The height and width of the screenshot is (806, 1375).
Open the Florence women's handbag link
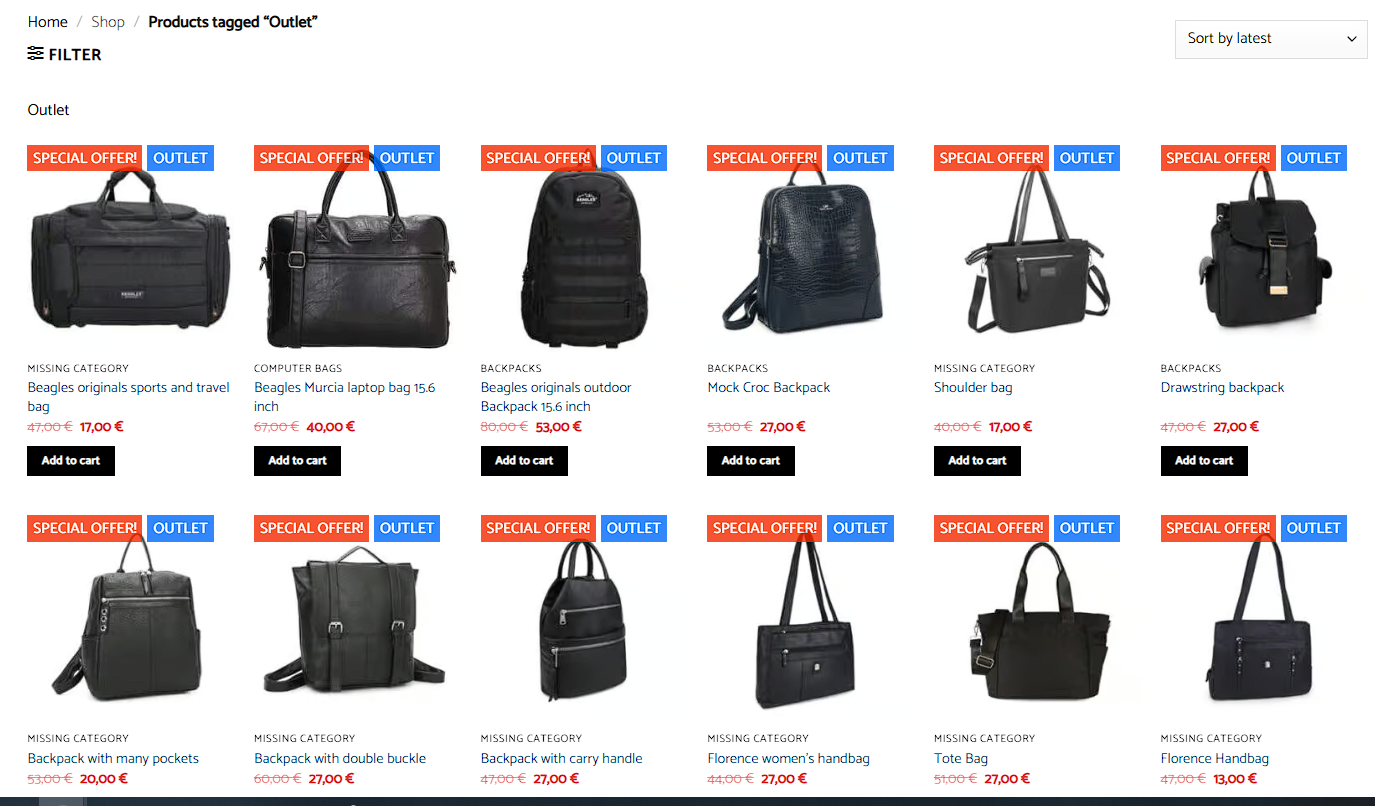pyautogui.click(x=788, y=759)
